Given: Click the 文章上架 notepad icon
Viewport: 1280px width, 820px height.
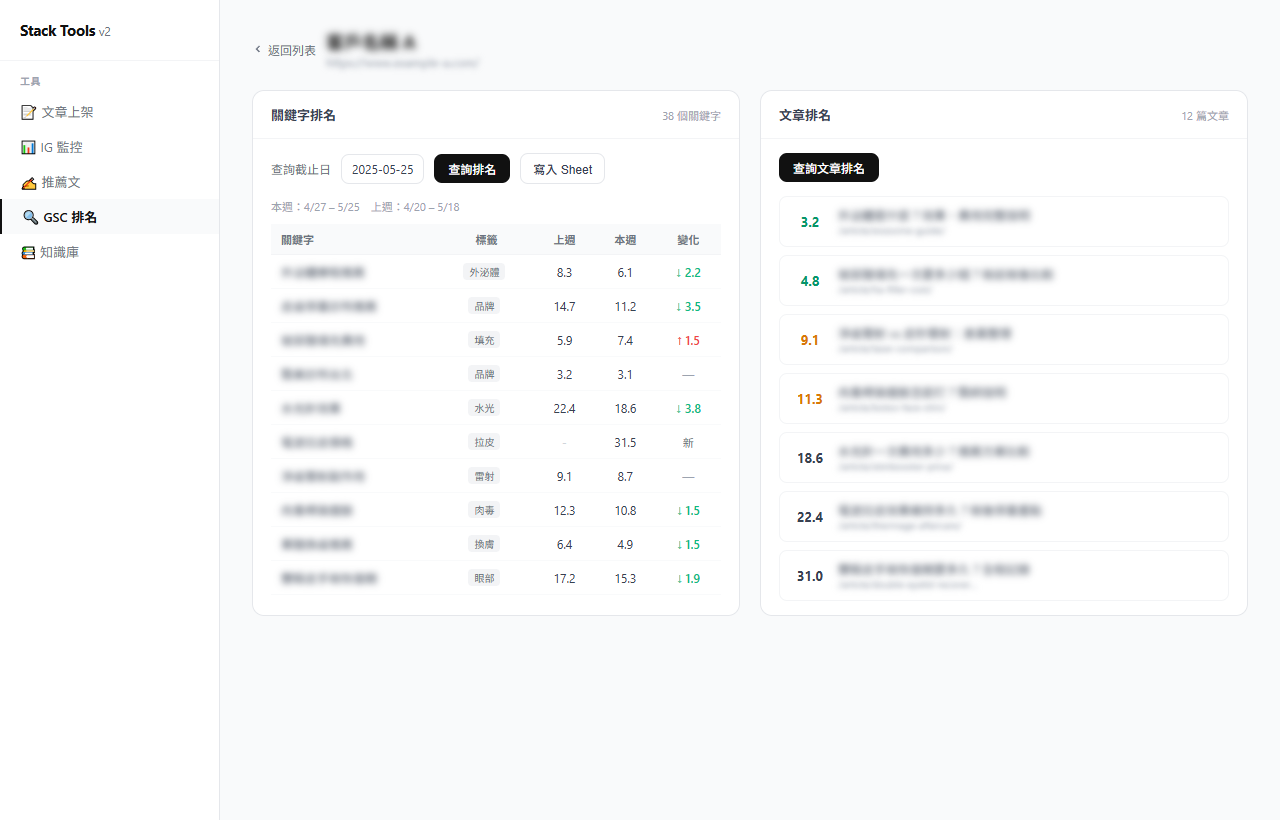Looking at the screenshot, I should click(x=28, y=112).
